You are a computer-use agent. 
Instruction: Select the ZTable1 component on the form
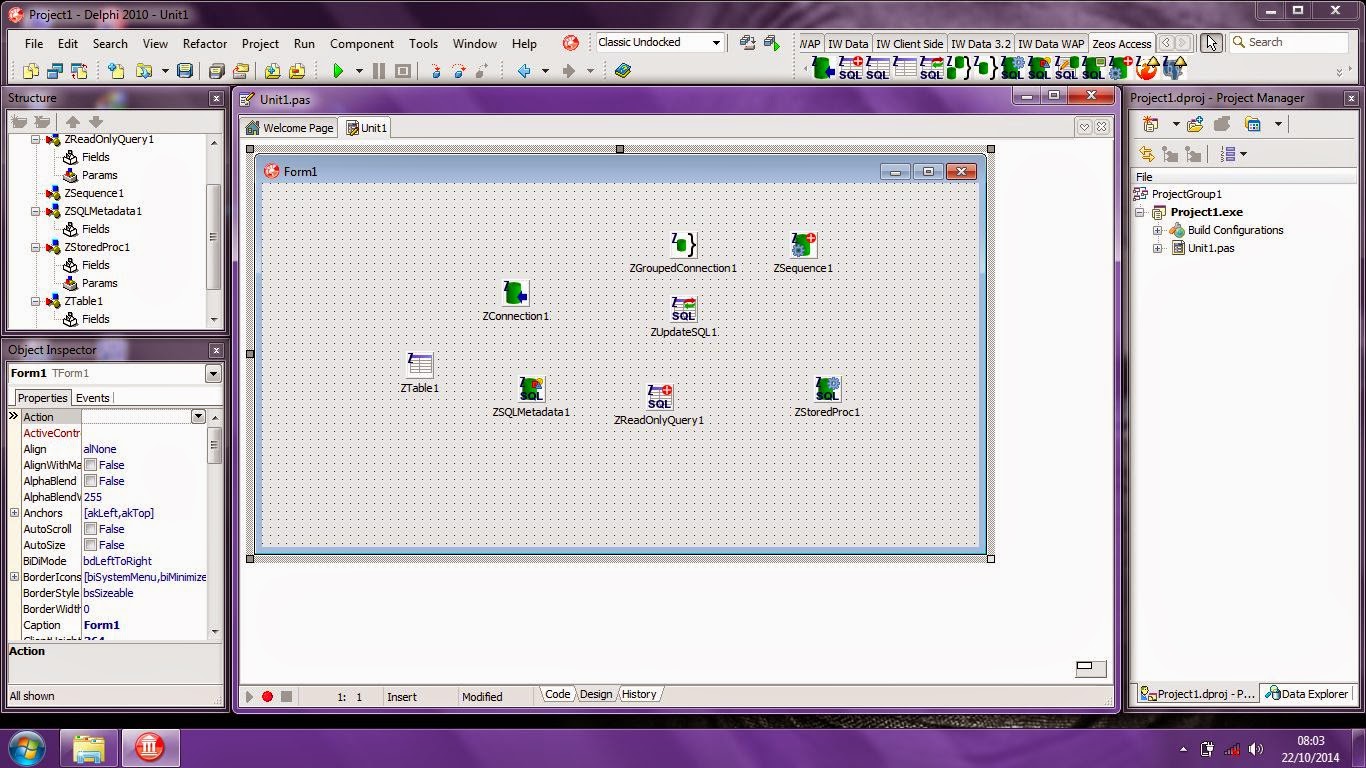pyautogui.click(x=420, y=365)
